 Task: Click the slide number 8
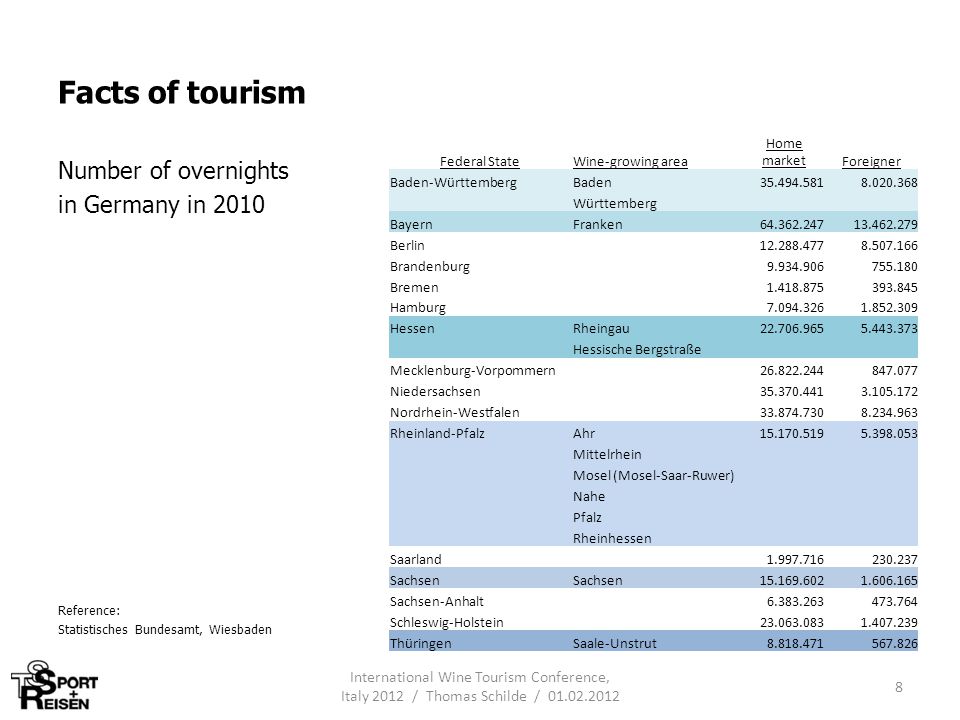click(x=898, y=687)
